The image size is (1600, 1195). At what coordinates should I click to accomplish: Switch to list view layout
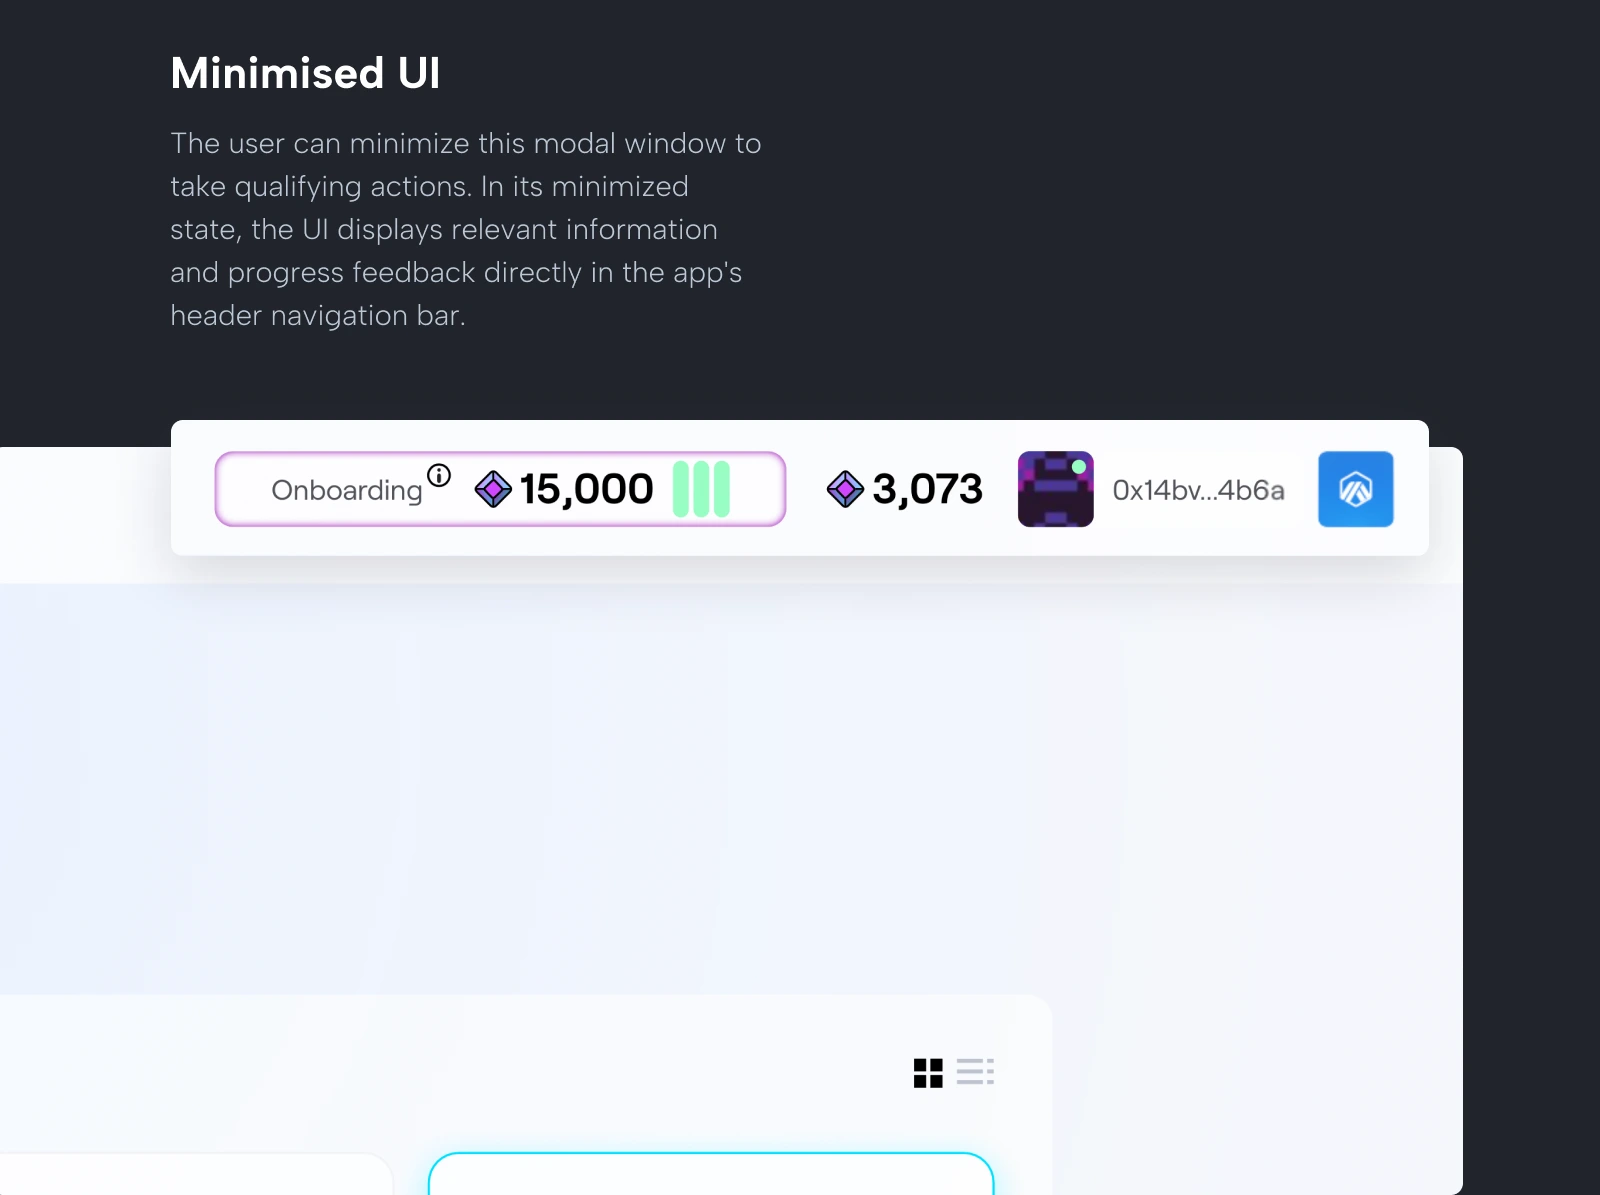(975, 1072)
